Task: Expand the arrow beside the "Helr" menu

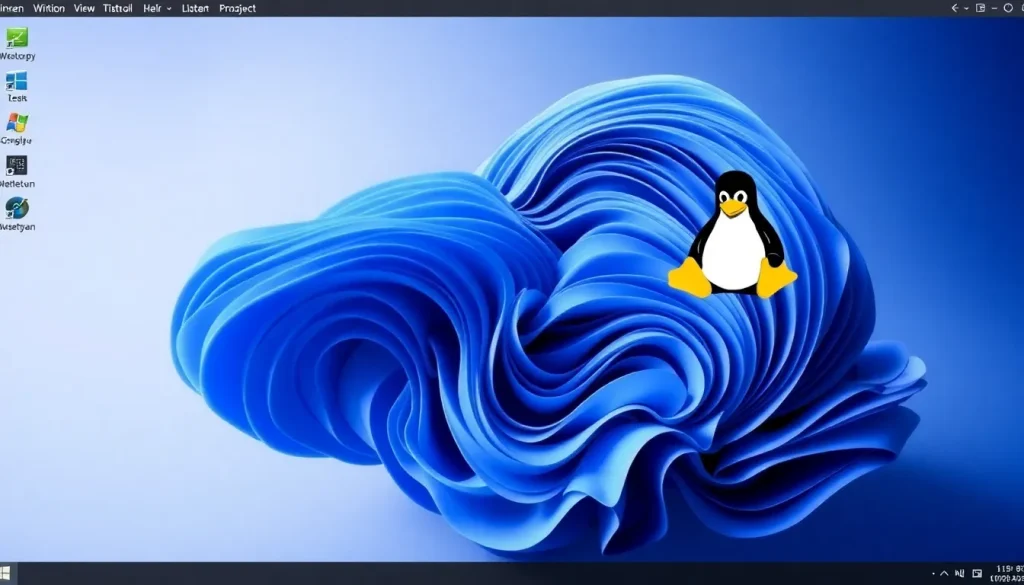Action: click(169, 9)
